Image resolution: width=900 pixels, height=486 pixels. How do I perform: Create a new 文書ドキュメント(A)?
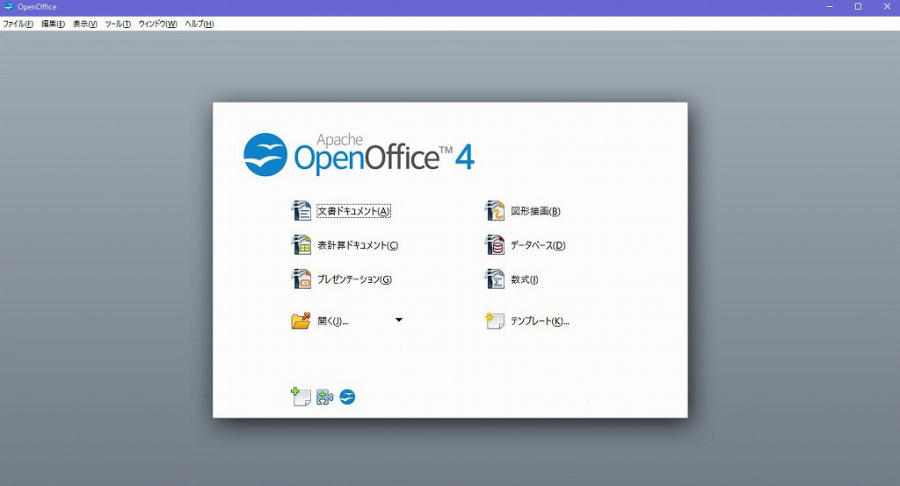(354, 211)
